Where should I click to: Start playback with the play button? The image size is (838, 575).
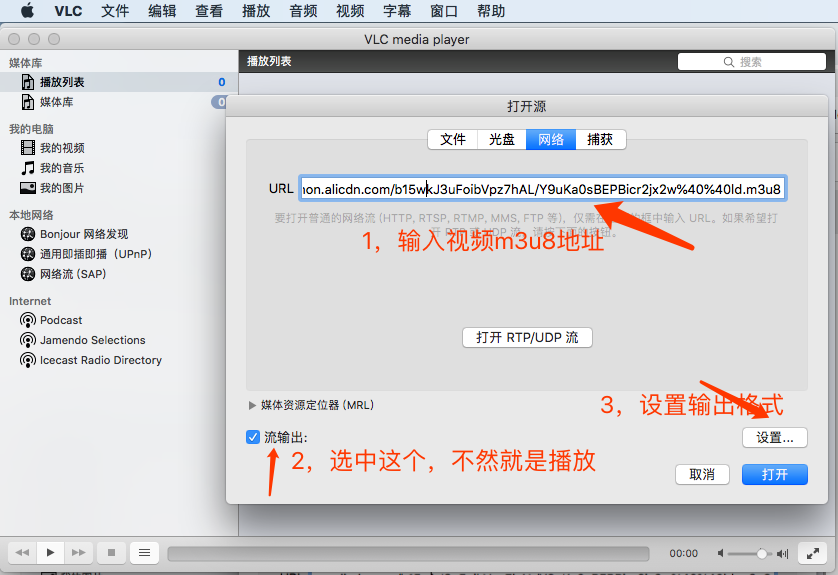tap(51, 553)
